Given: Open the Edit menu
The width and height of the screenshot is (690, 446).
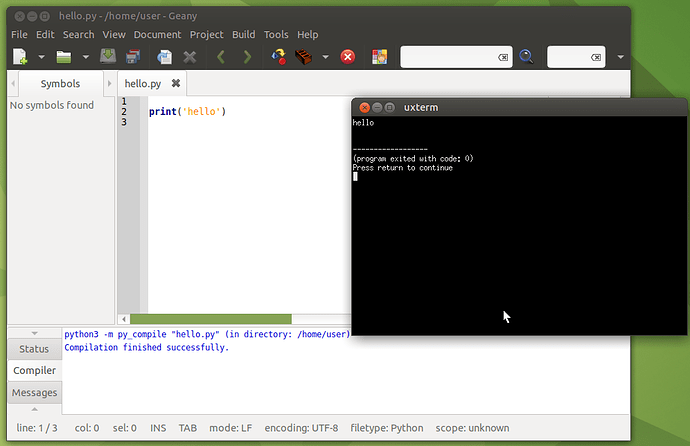Looking at the screenshot, I should pos(45,34).
